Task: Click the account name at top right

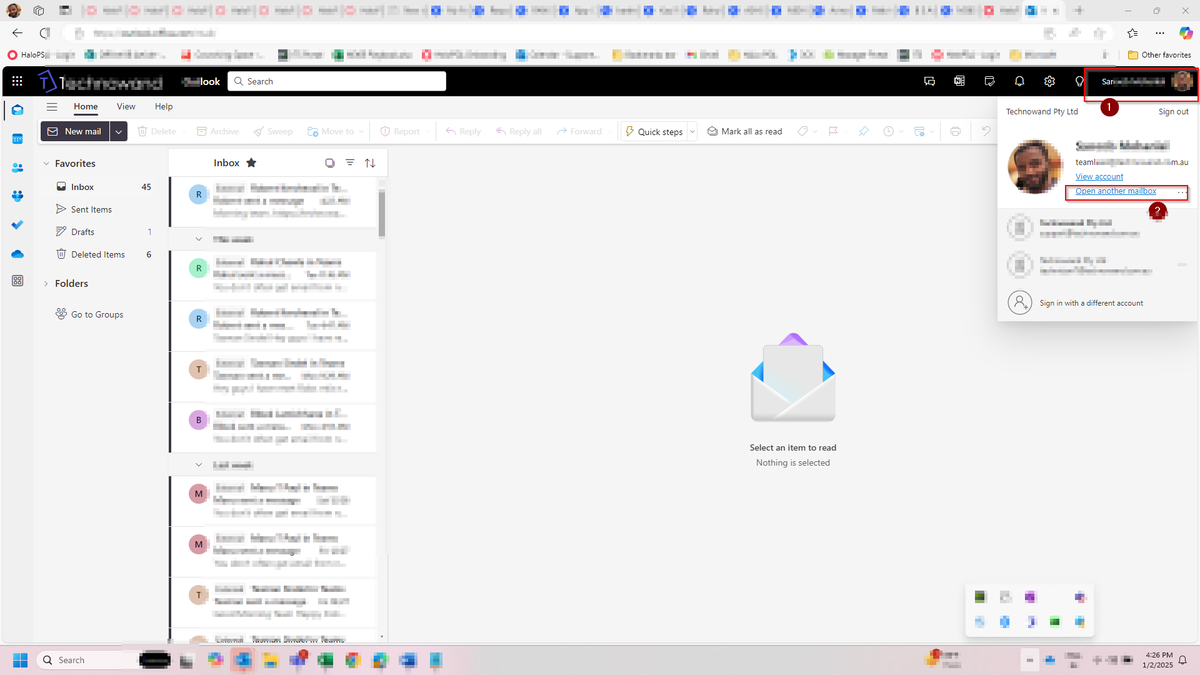Action: click(x=1133, y=81)
